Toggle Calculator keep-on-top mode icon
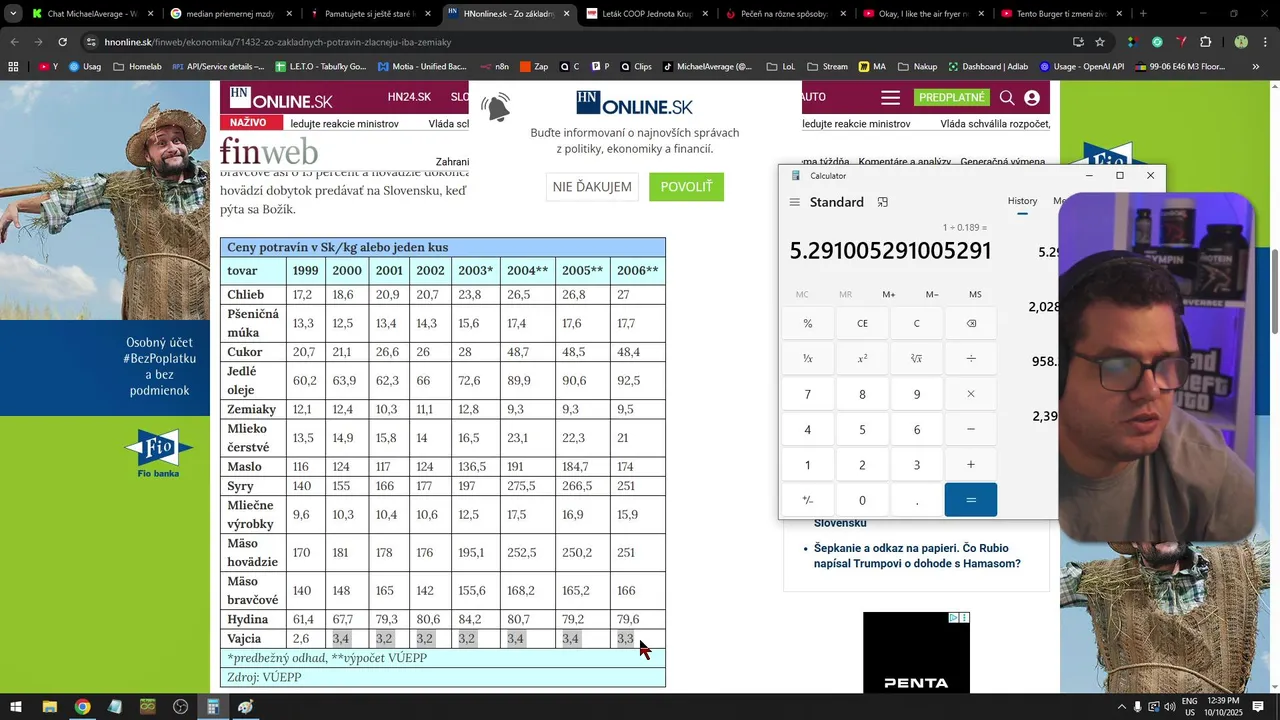The height and width of the screenshot is (720, 1280). pos(883,202)
